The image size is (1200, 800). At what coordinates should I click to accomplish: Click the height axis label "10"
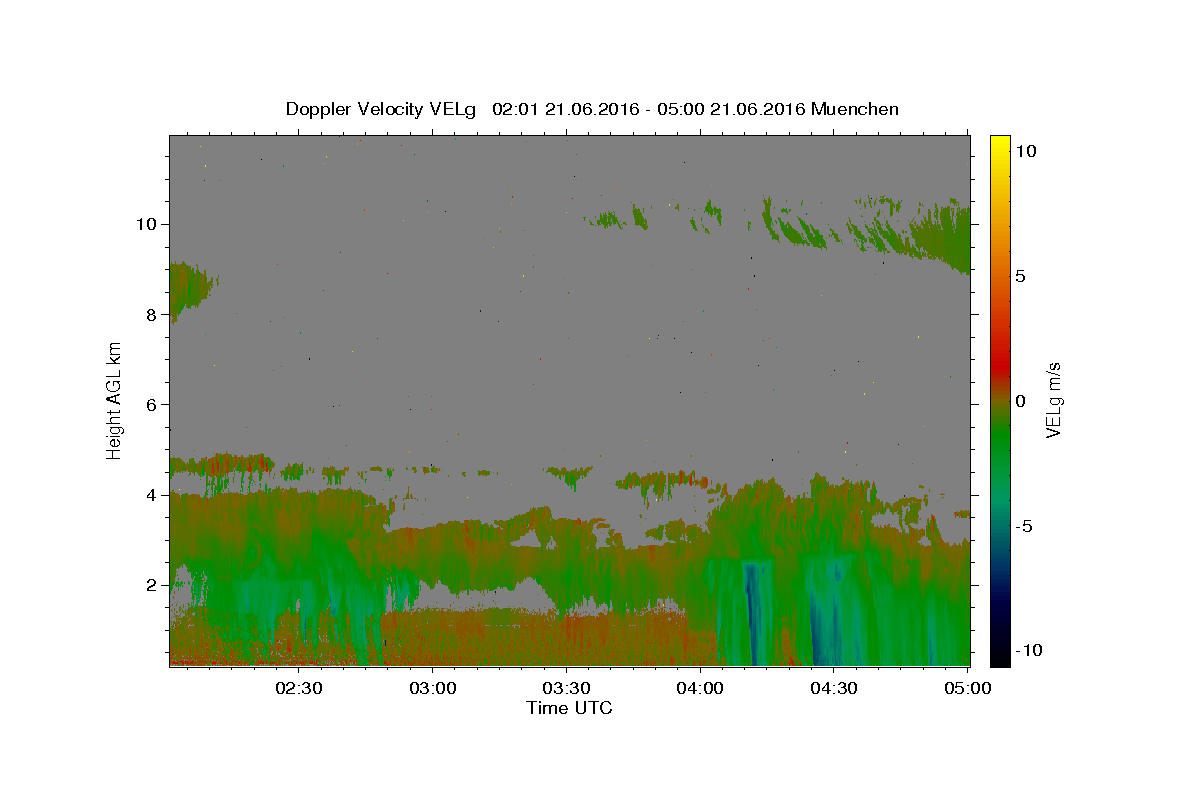146,224
